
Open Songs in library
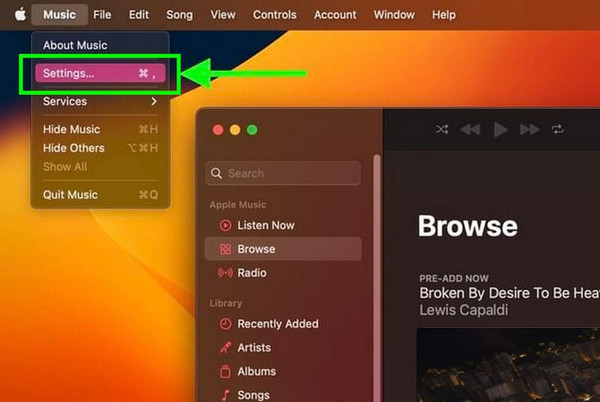coord(254,394)
